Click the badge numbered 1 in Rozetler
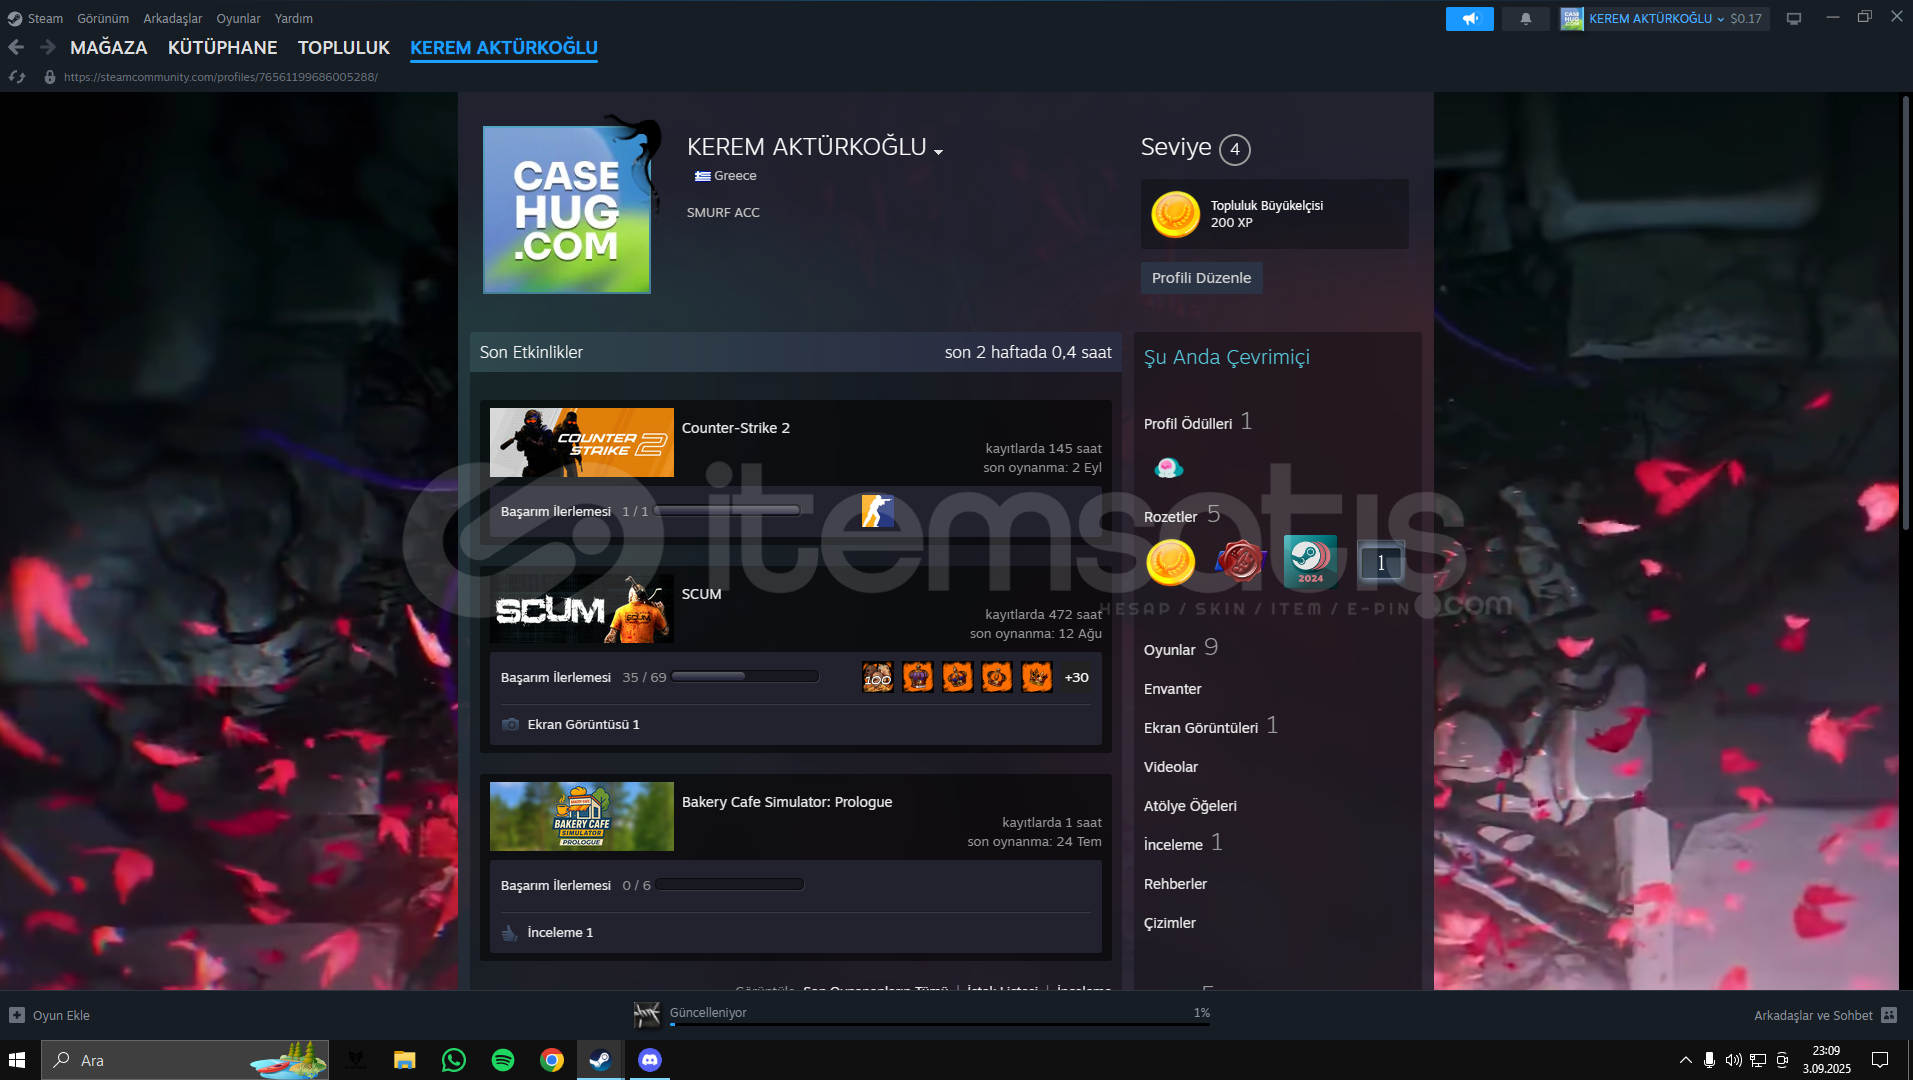 (1381, 562)
